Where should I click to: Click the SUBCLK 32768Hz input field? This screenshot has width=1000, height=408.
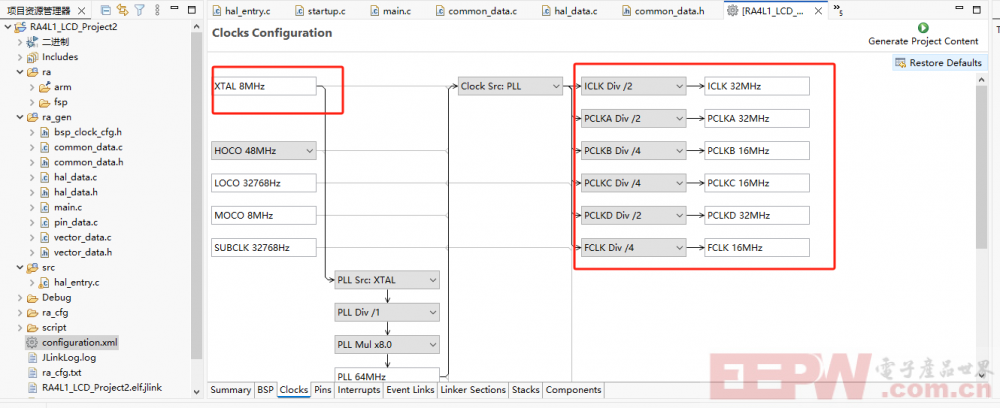(x=263, y=247)
